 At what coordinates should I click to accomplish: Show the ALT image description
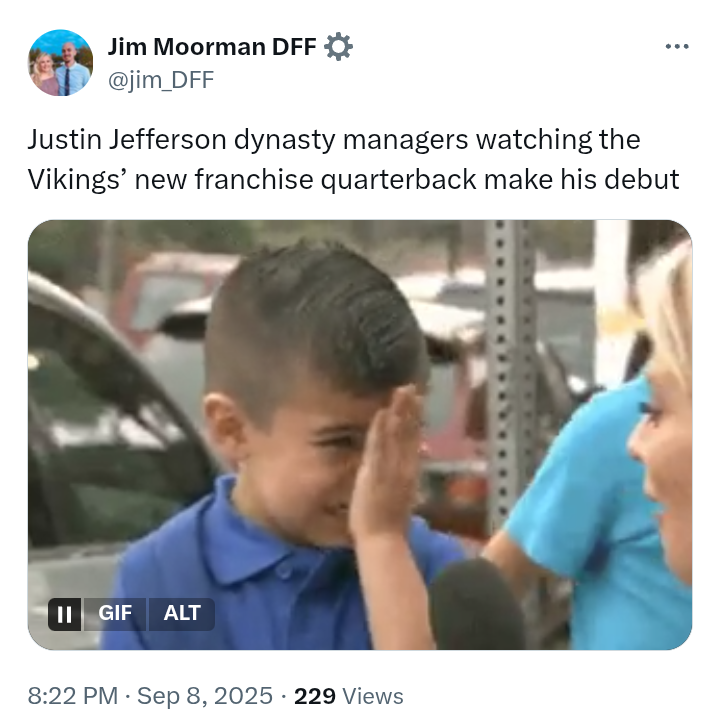[x=182, y=614]
